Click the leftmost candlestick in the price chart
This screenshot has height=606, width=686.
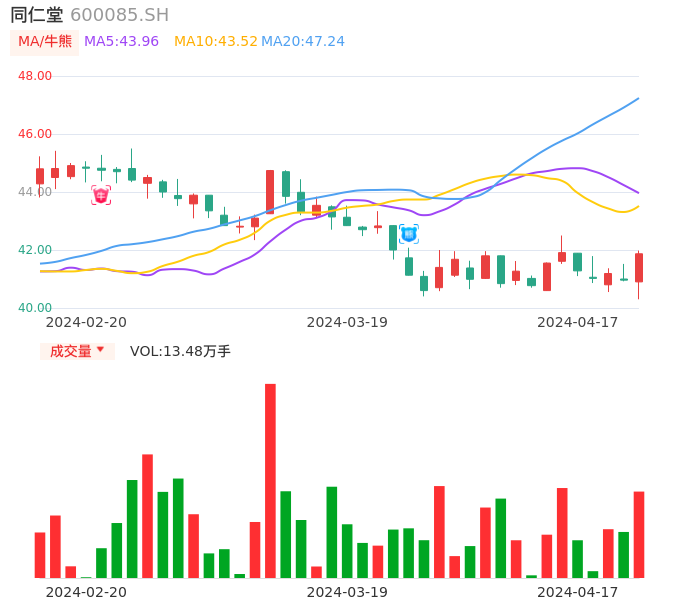(40, 176)
